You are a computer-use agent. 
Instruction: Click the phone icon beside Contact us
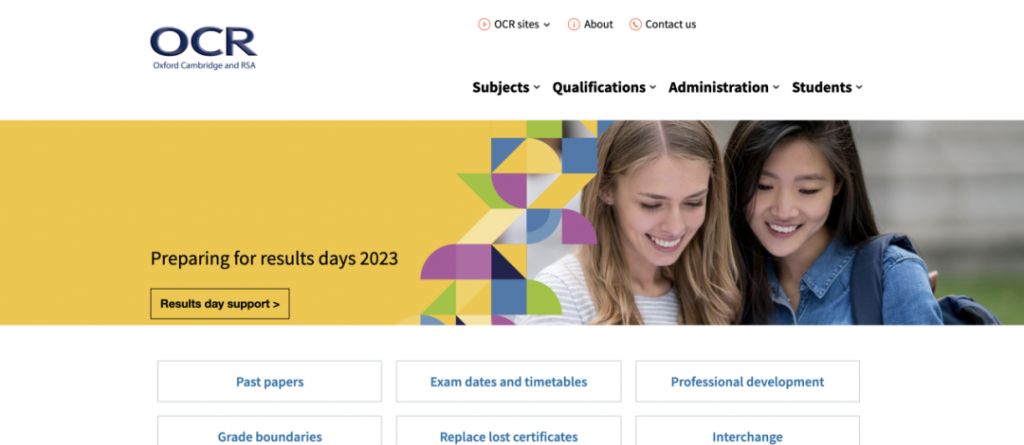(635, 24)
